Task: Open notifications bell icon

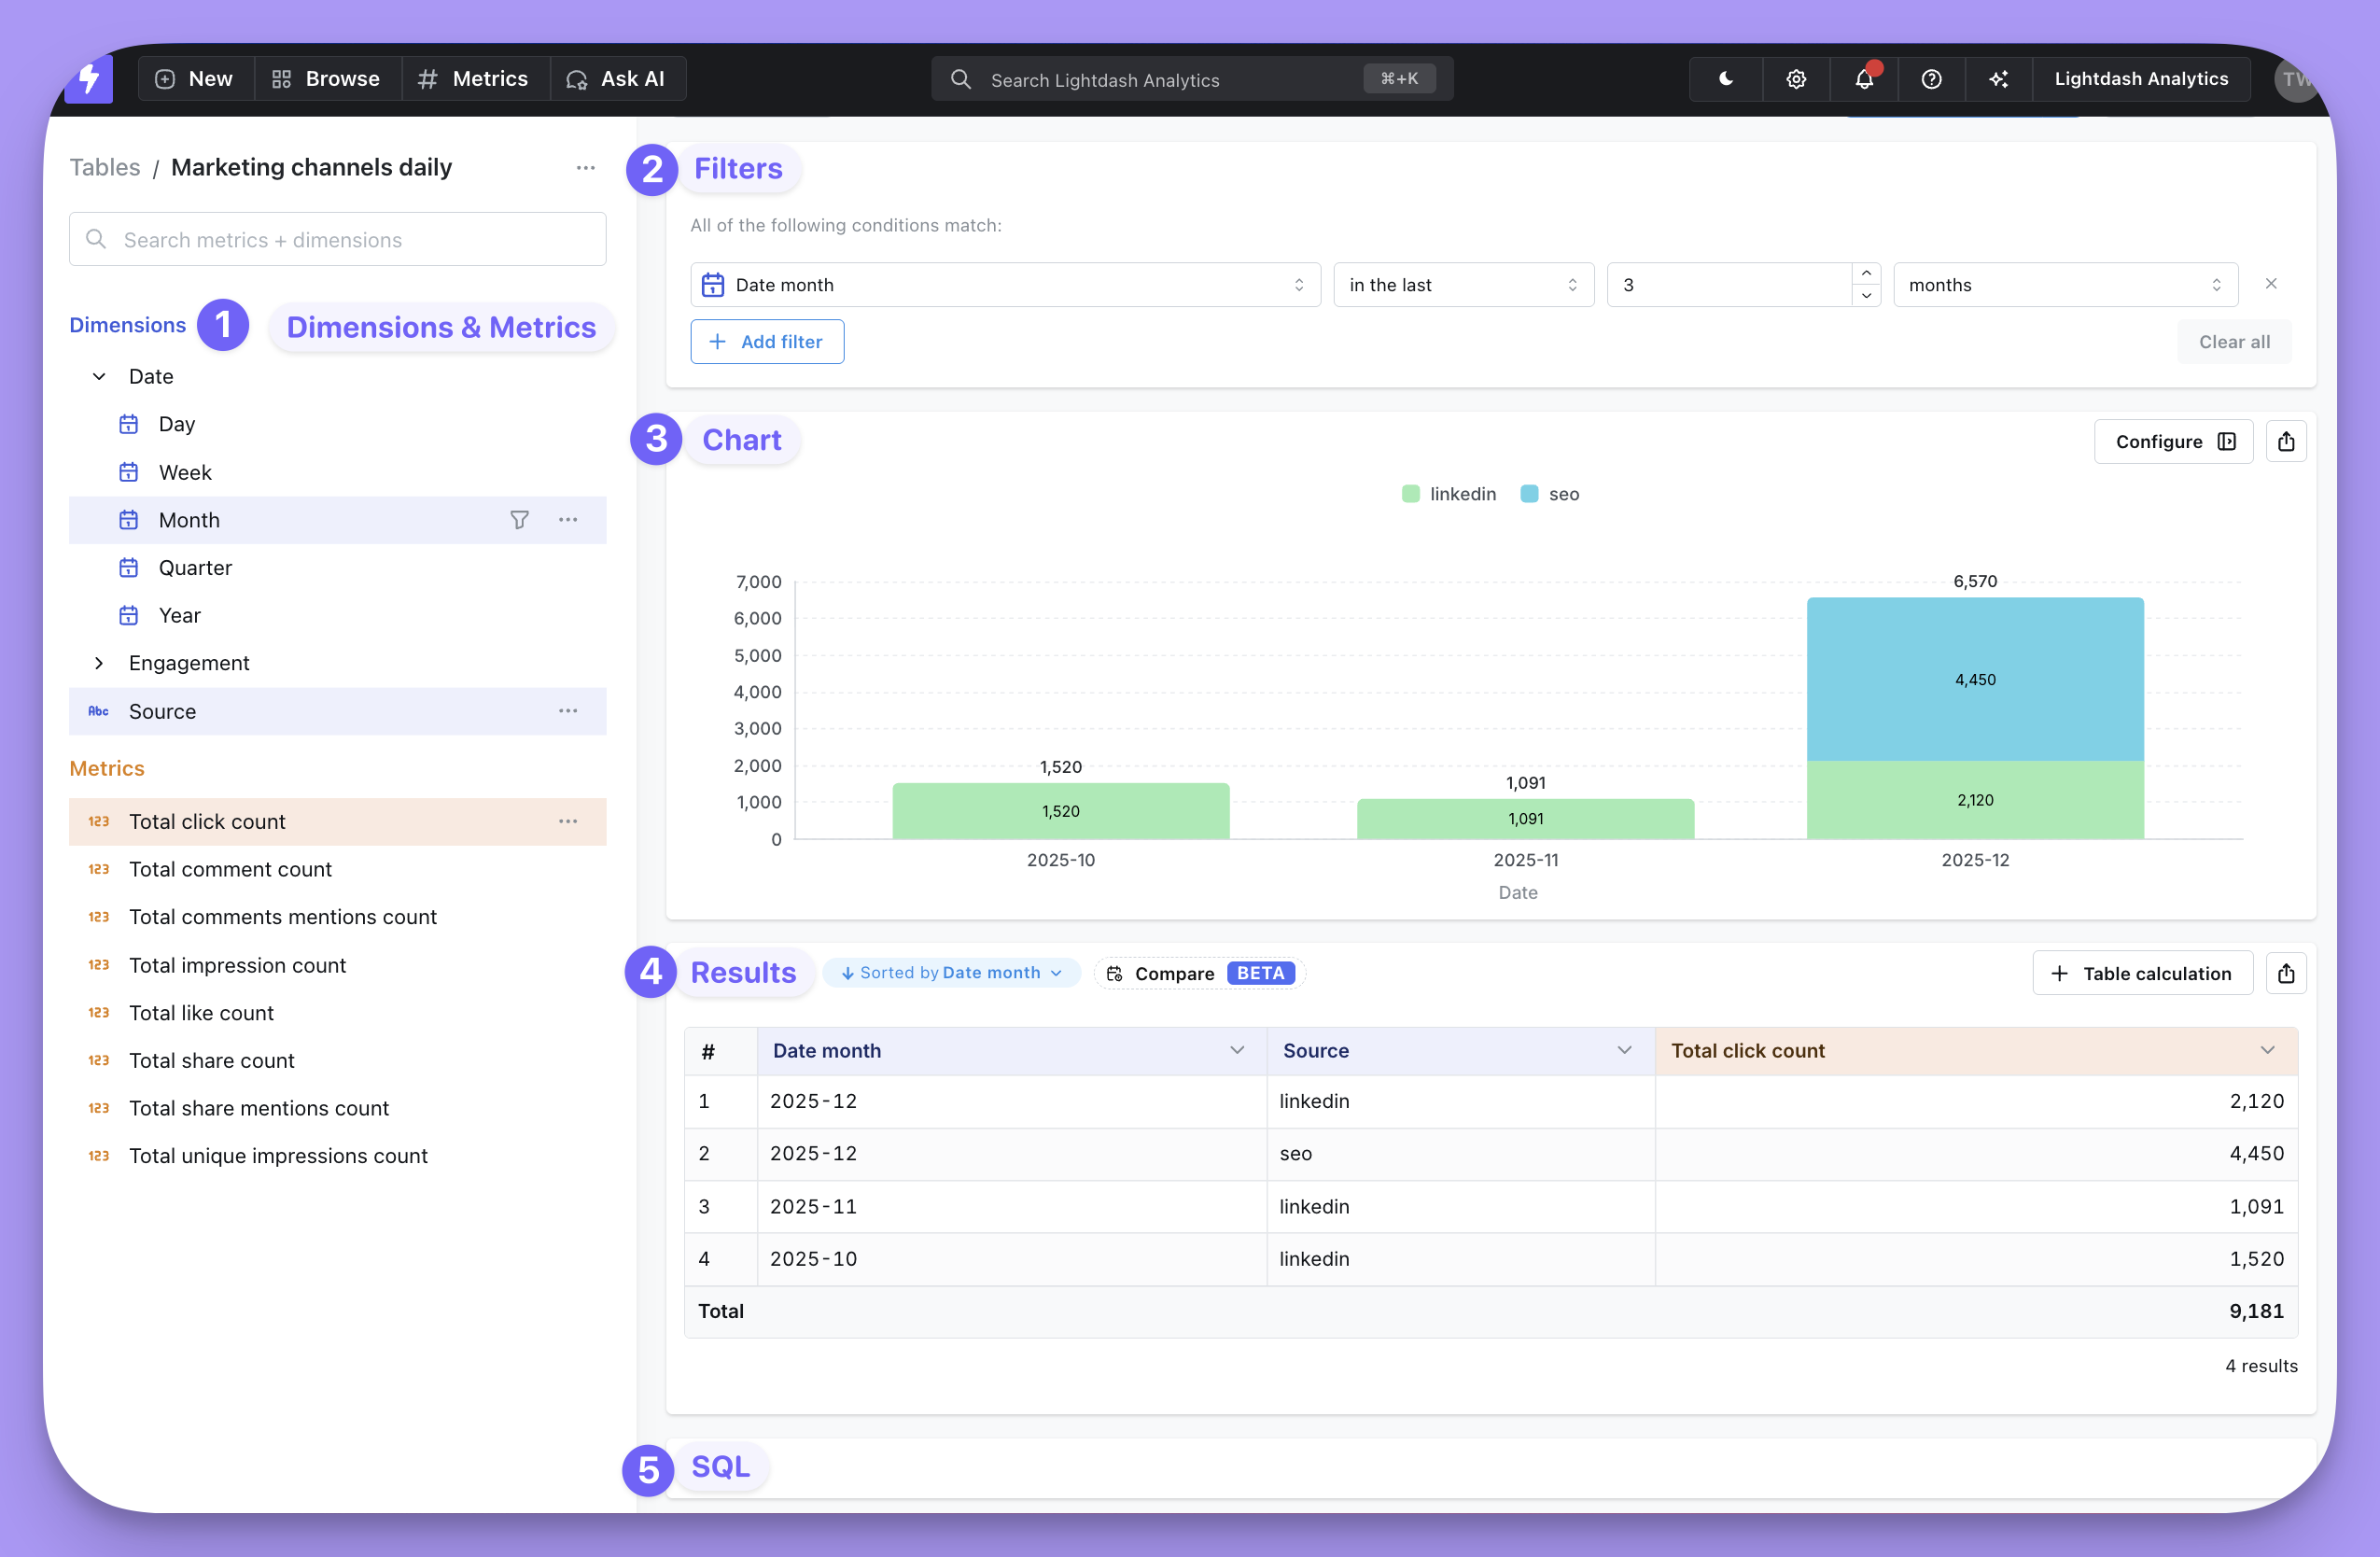Action: tap(1864, 79)
